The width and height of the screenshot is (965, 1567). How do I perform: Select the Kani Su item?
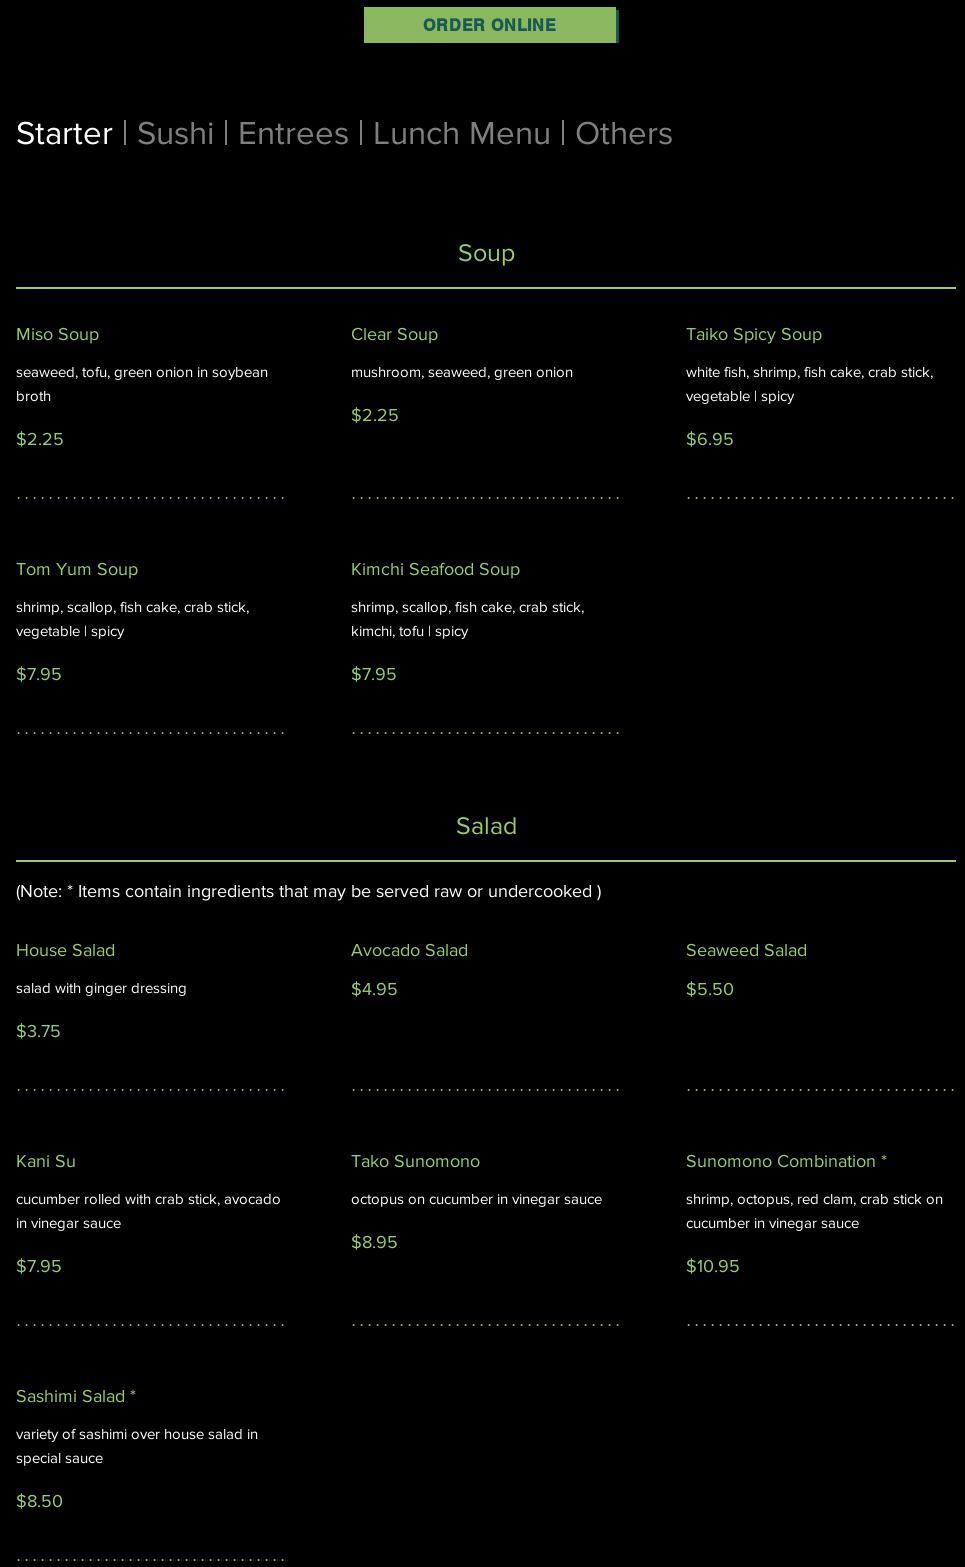(x=46, y=1162)
